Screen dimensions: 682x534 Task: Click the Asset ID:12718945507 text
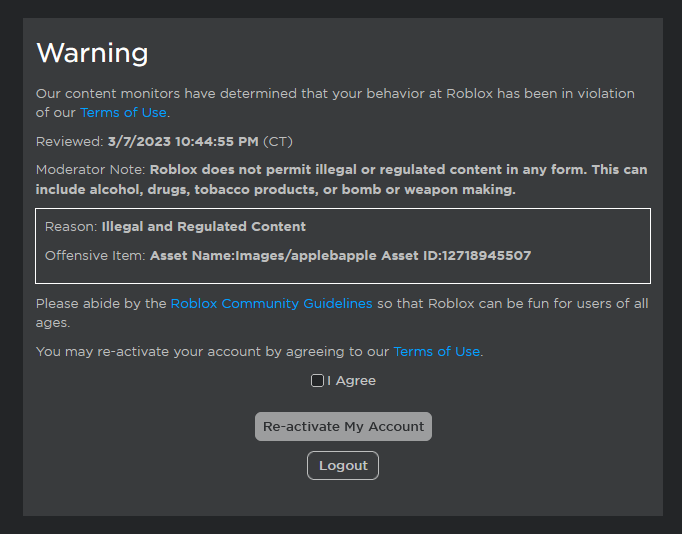pyautogui.click(x=456, y=255)
